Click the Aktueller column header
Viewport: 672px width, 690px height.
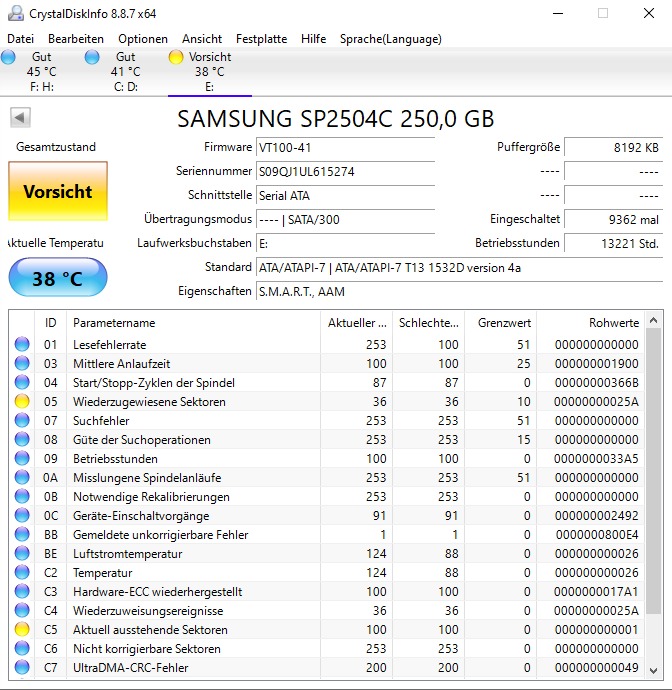356,323
